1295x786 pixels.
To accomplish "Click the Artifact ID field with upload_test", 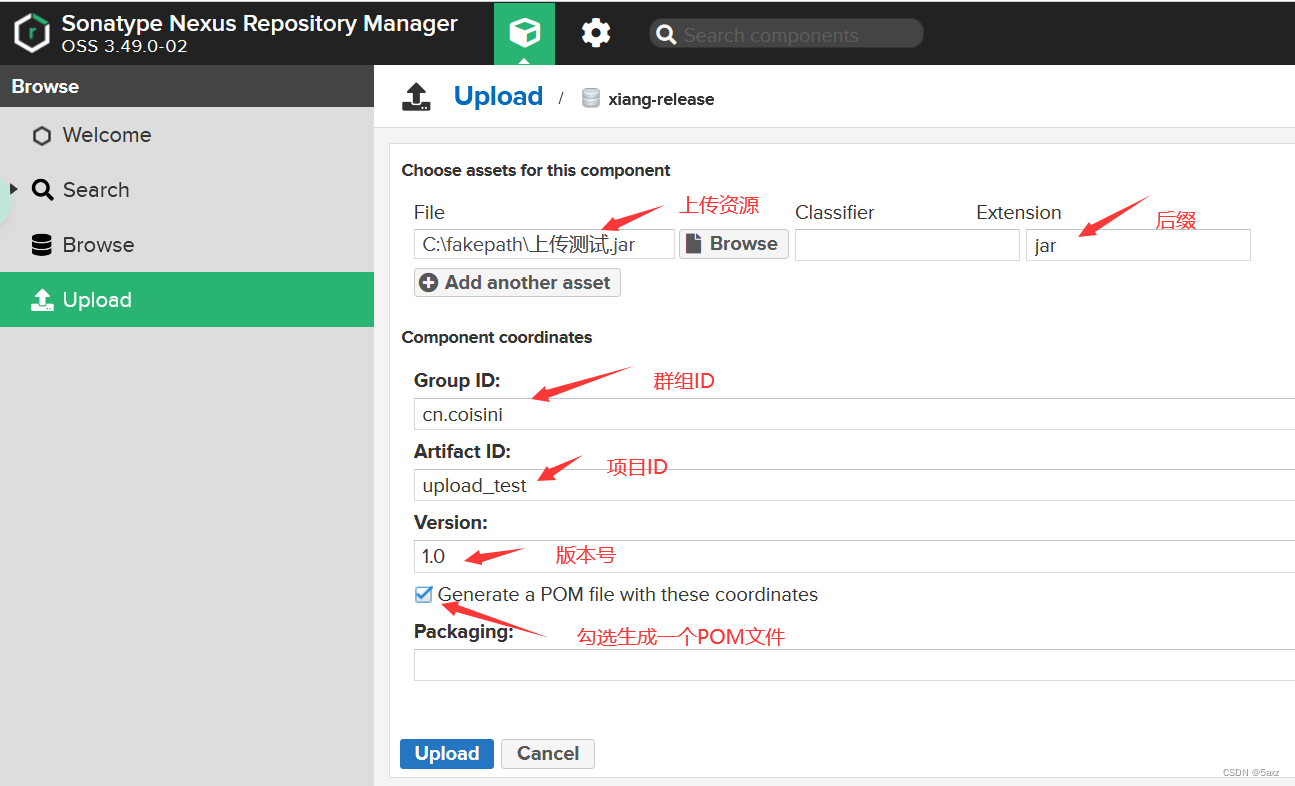I will pos(854,485).
